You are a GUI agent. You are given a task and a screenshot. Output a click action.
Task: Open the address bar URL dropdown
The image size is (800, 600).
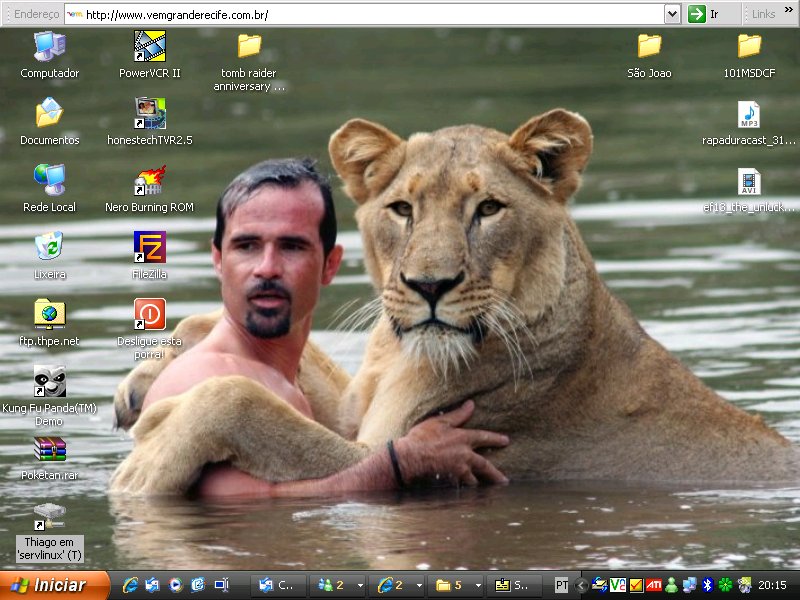coord(672,14)
